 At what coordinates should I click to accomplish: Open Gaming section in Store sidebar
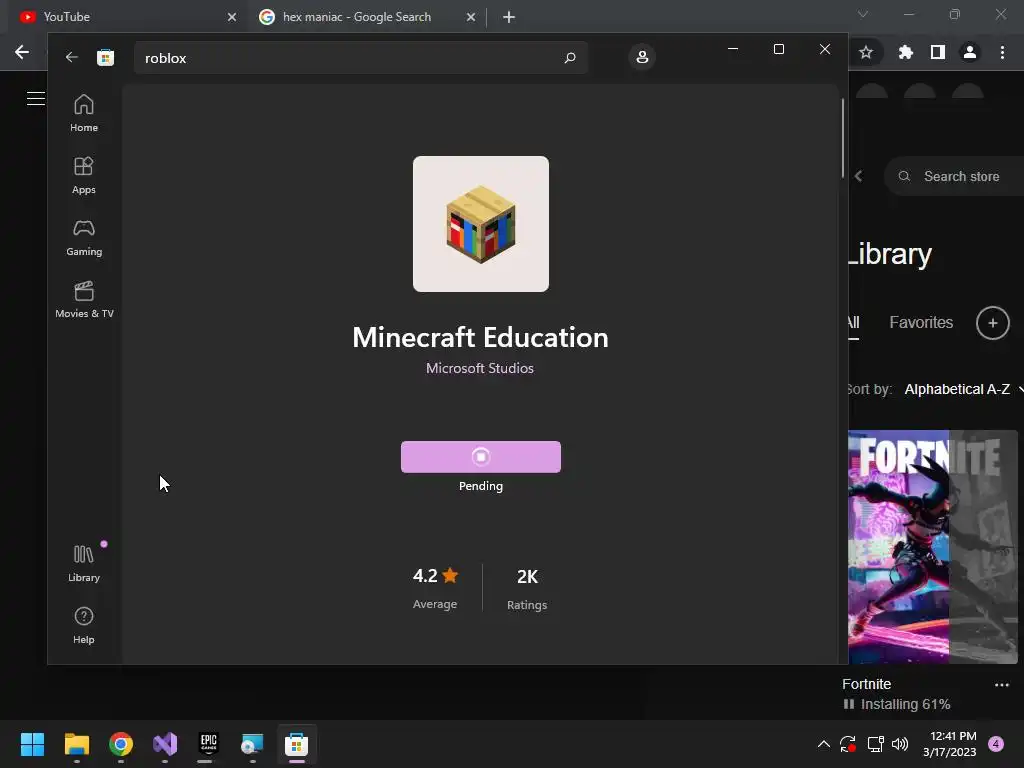pos(84,237)
